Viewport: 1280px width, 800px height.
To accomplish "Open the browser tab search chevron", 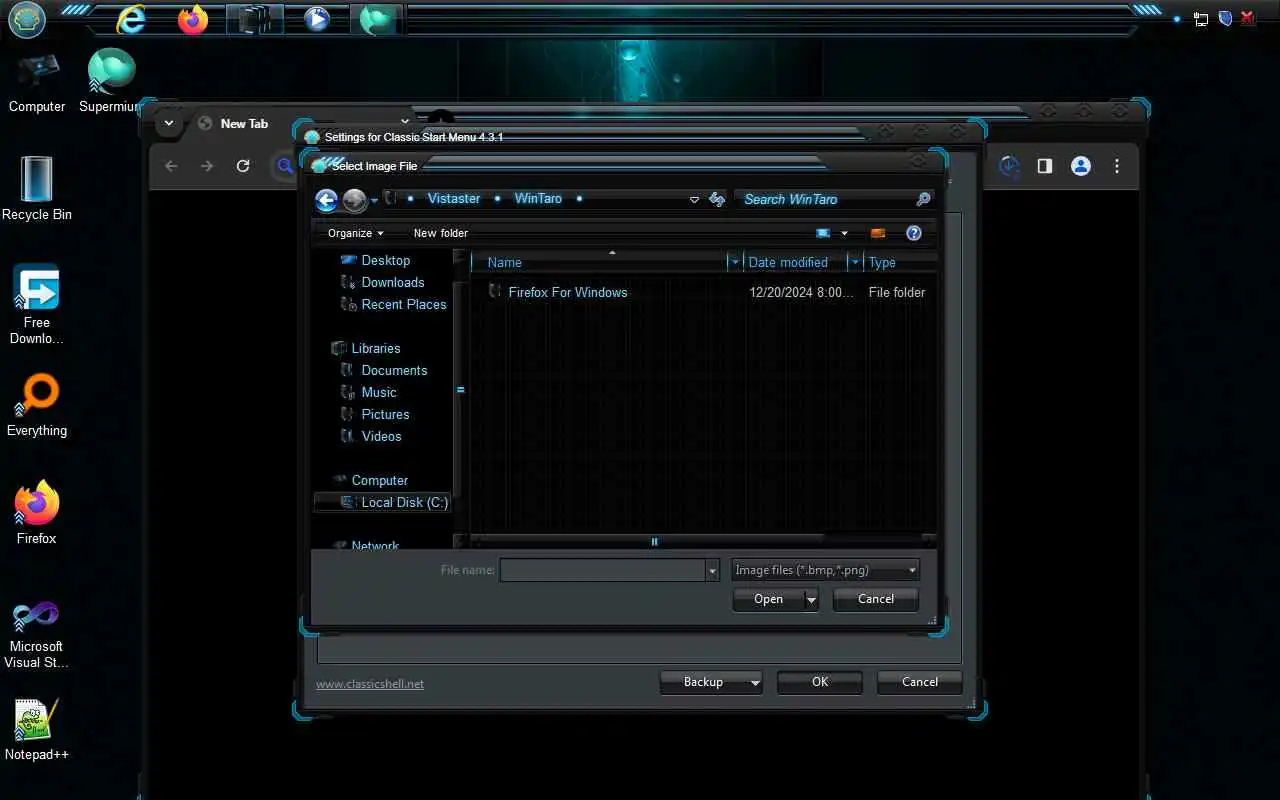I will click(169, 123).
